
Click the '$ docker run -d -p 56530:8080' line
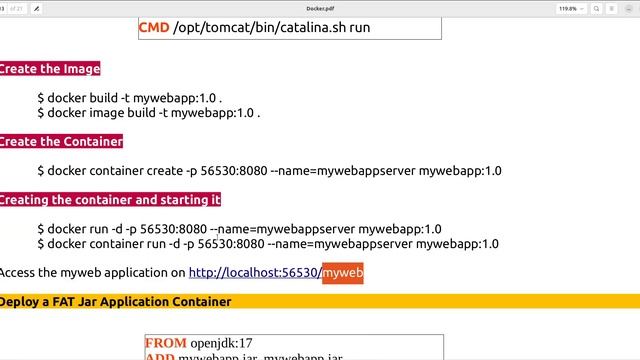239,229
